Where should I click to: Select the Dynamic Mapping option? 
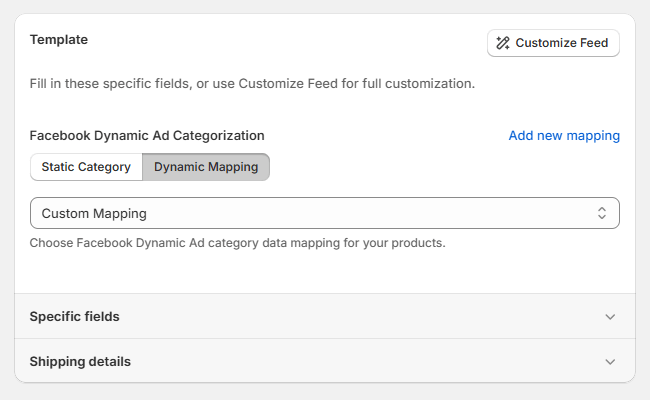coord(206,167)
